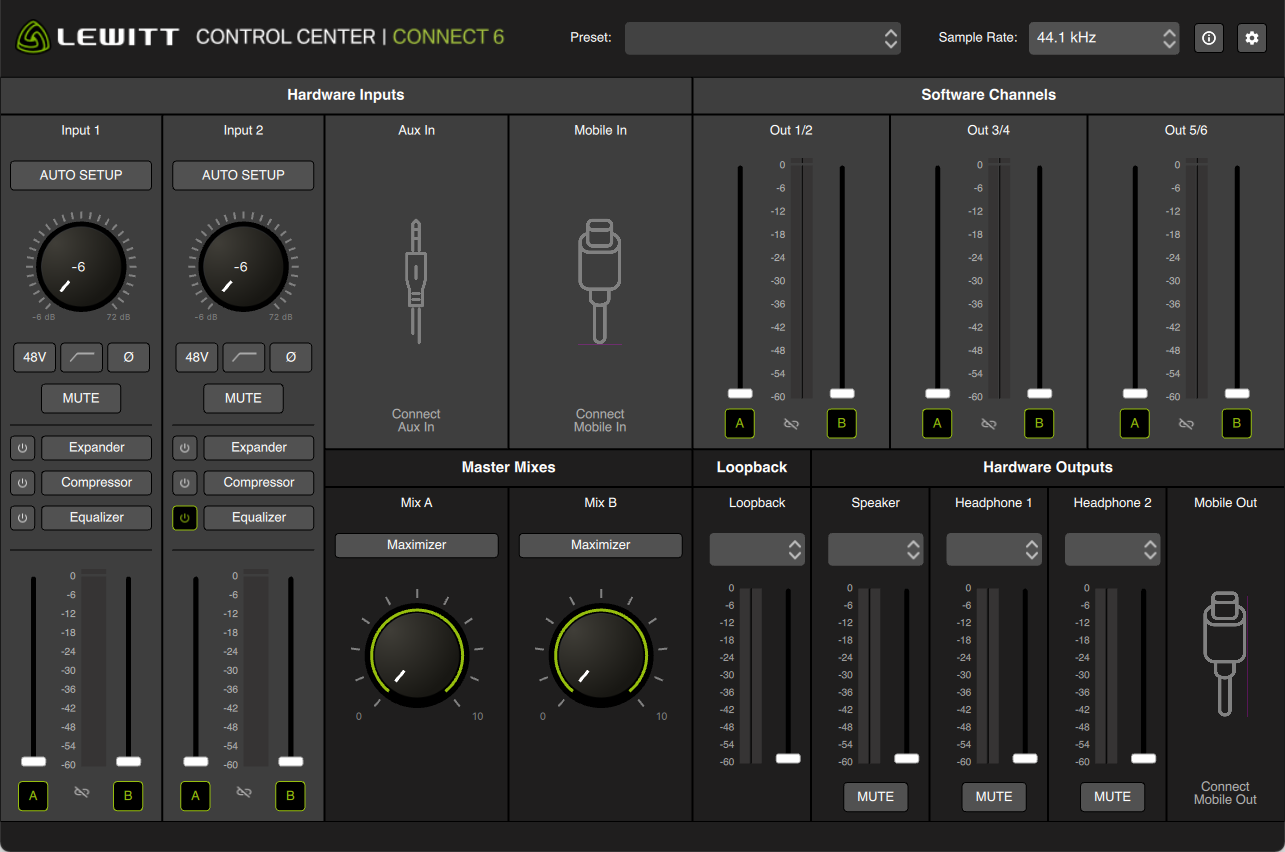Viewport: 1285px width, 852px height.
Task: Open Input 1 Expander settings
Action: click(97, 448)
